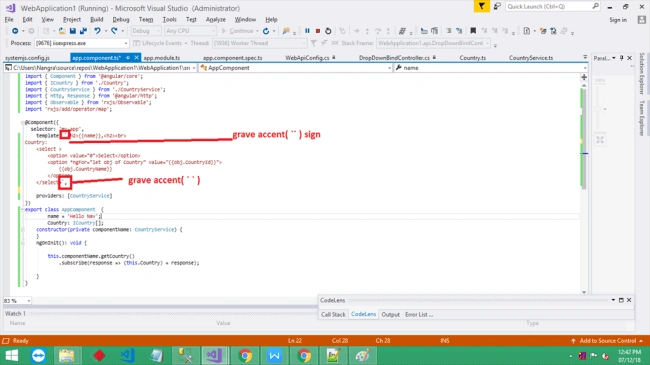
Task: Click Sign in link
Action: point(618,19)
